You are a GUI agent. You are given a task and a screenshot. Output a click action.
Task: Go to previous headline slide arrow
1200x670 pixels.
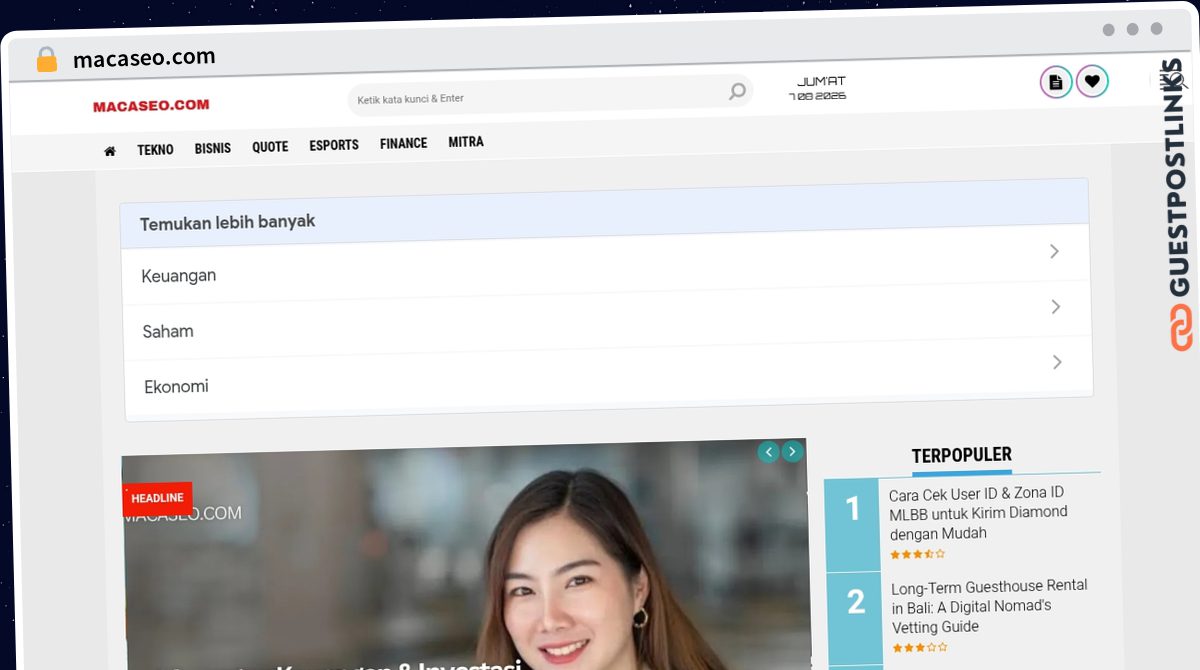pos(769,452)
